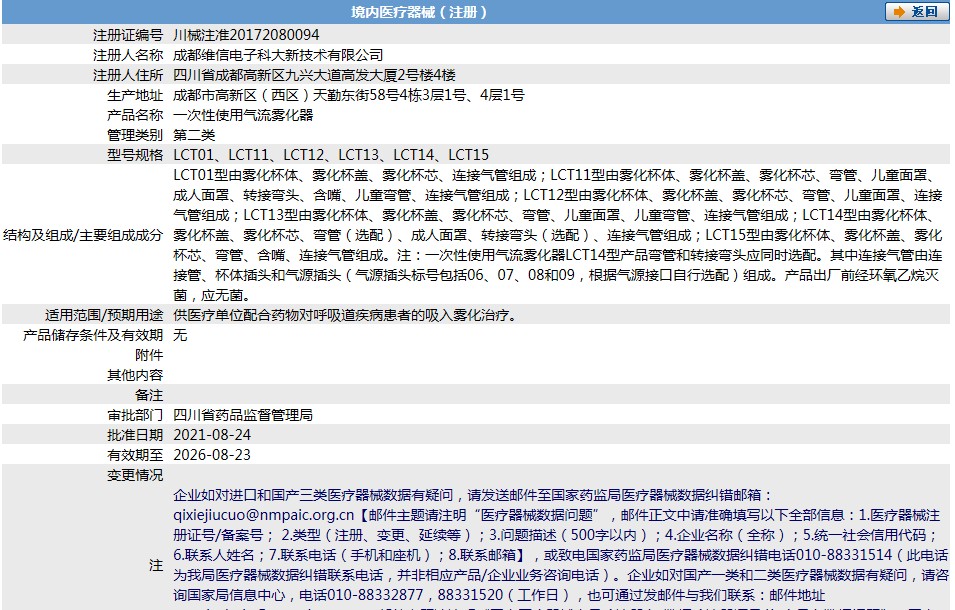The width and height of the screenshot is (955, 610).
Task: Click approving authority 四川省药品监督管理局
Action: (243, 415)
